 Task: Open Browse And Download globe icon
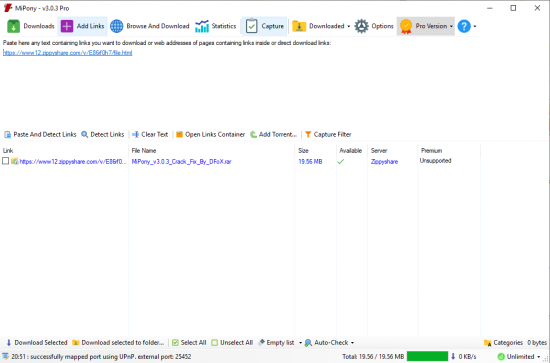(116, 26)
